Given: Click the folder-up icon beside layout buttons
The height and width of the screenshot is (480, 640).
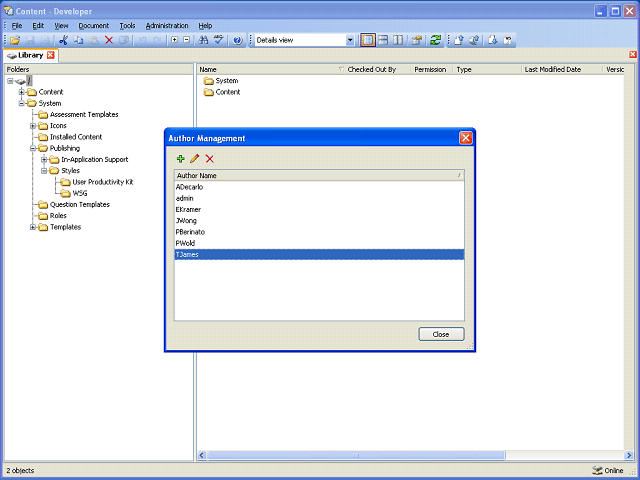Looking at the screenshot, I should [417, 40].
